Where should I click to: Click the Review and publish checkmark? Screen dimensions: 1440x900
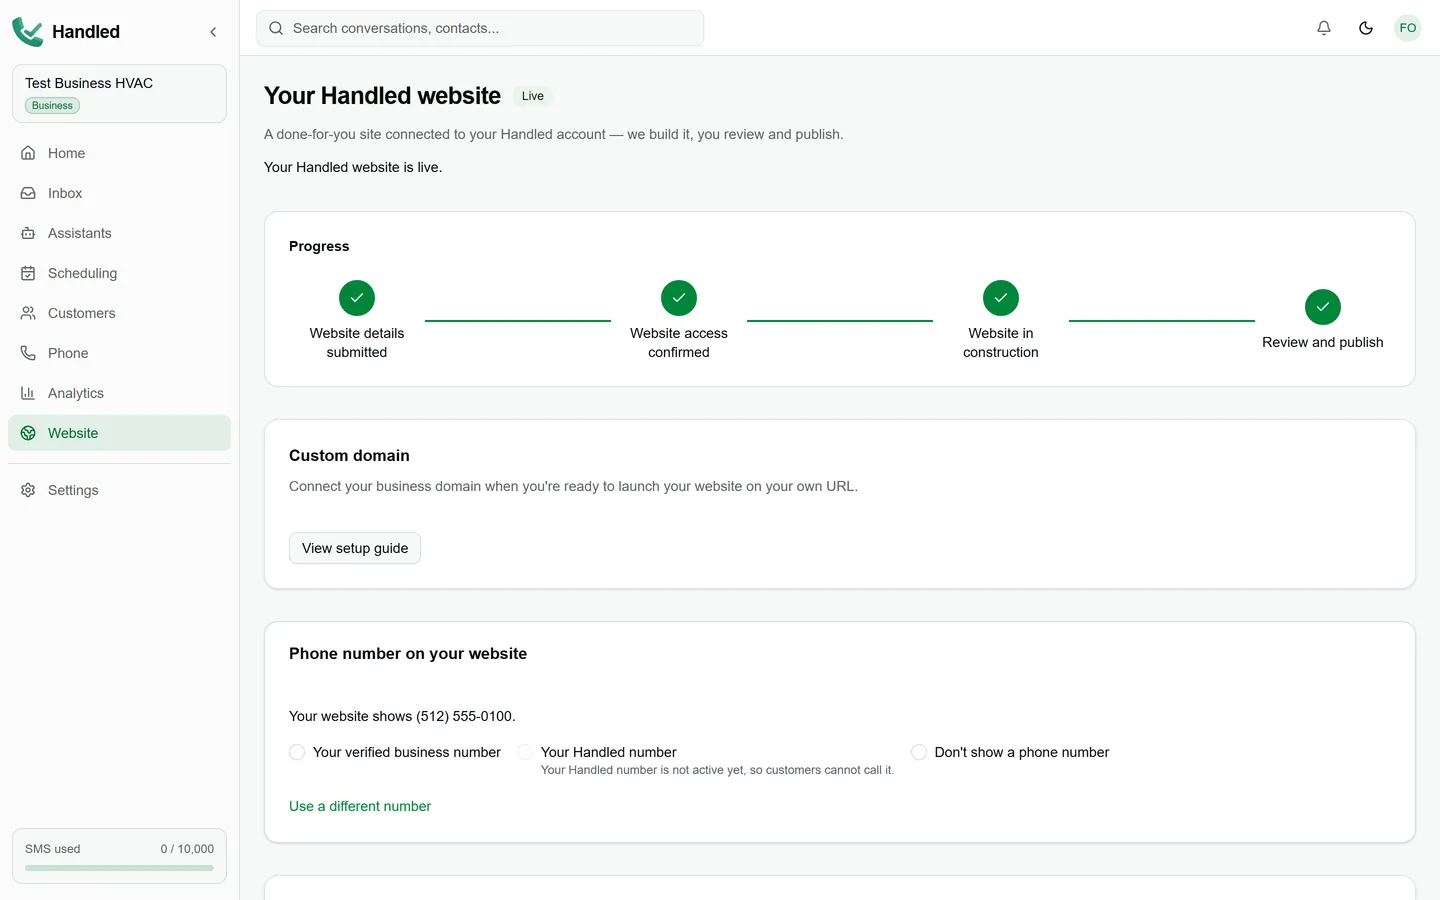(x=1323, y=307)
